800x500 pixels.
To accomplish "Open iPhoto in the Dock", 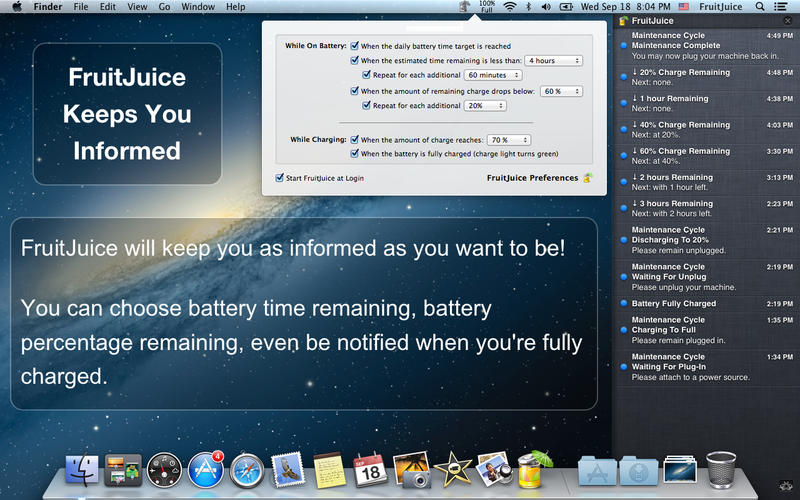I will [x=411, y=469].
